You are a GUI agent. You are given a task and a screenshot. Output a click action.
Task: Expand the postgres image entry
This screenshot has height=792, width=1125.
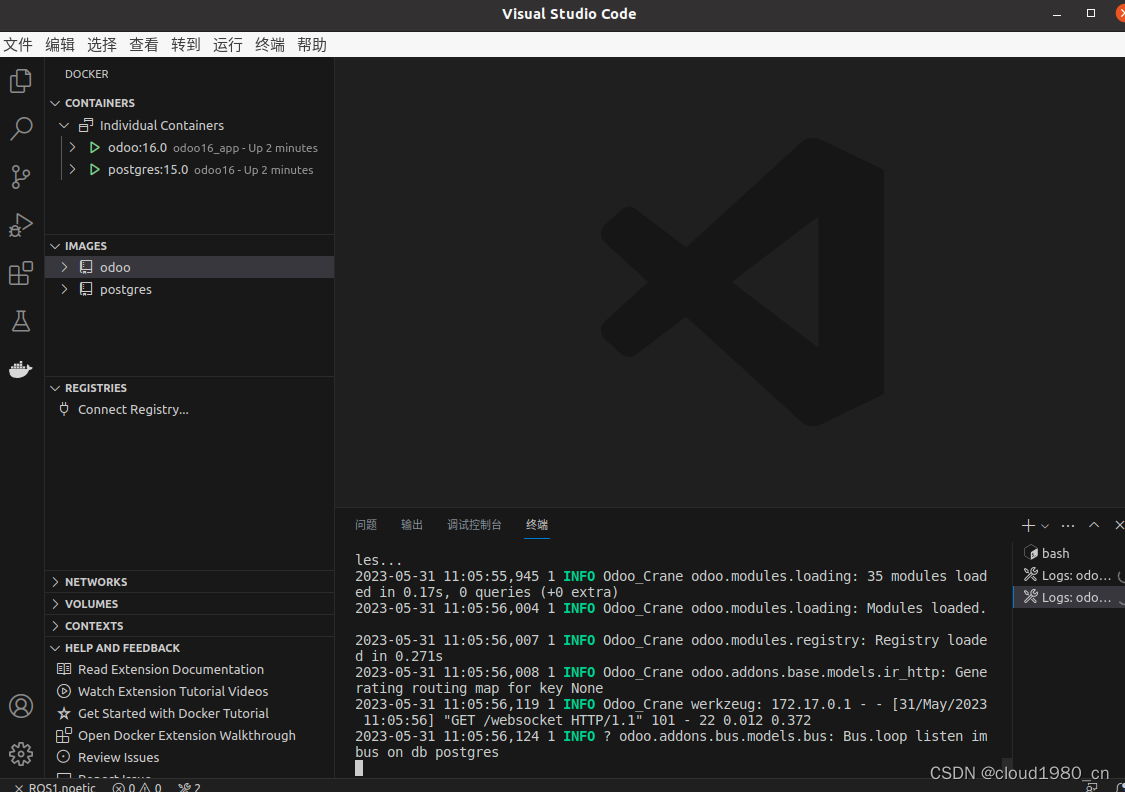[64, 288]
